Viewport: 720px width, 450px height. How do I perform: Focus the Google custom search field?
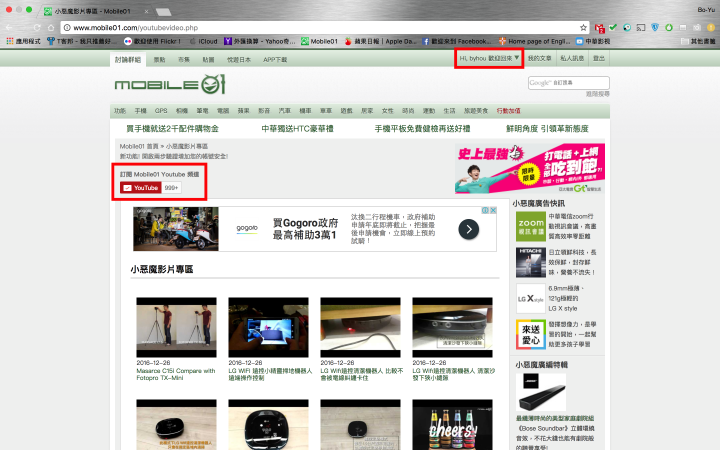pos(568,83)
